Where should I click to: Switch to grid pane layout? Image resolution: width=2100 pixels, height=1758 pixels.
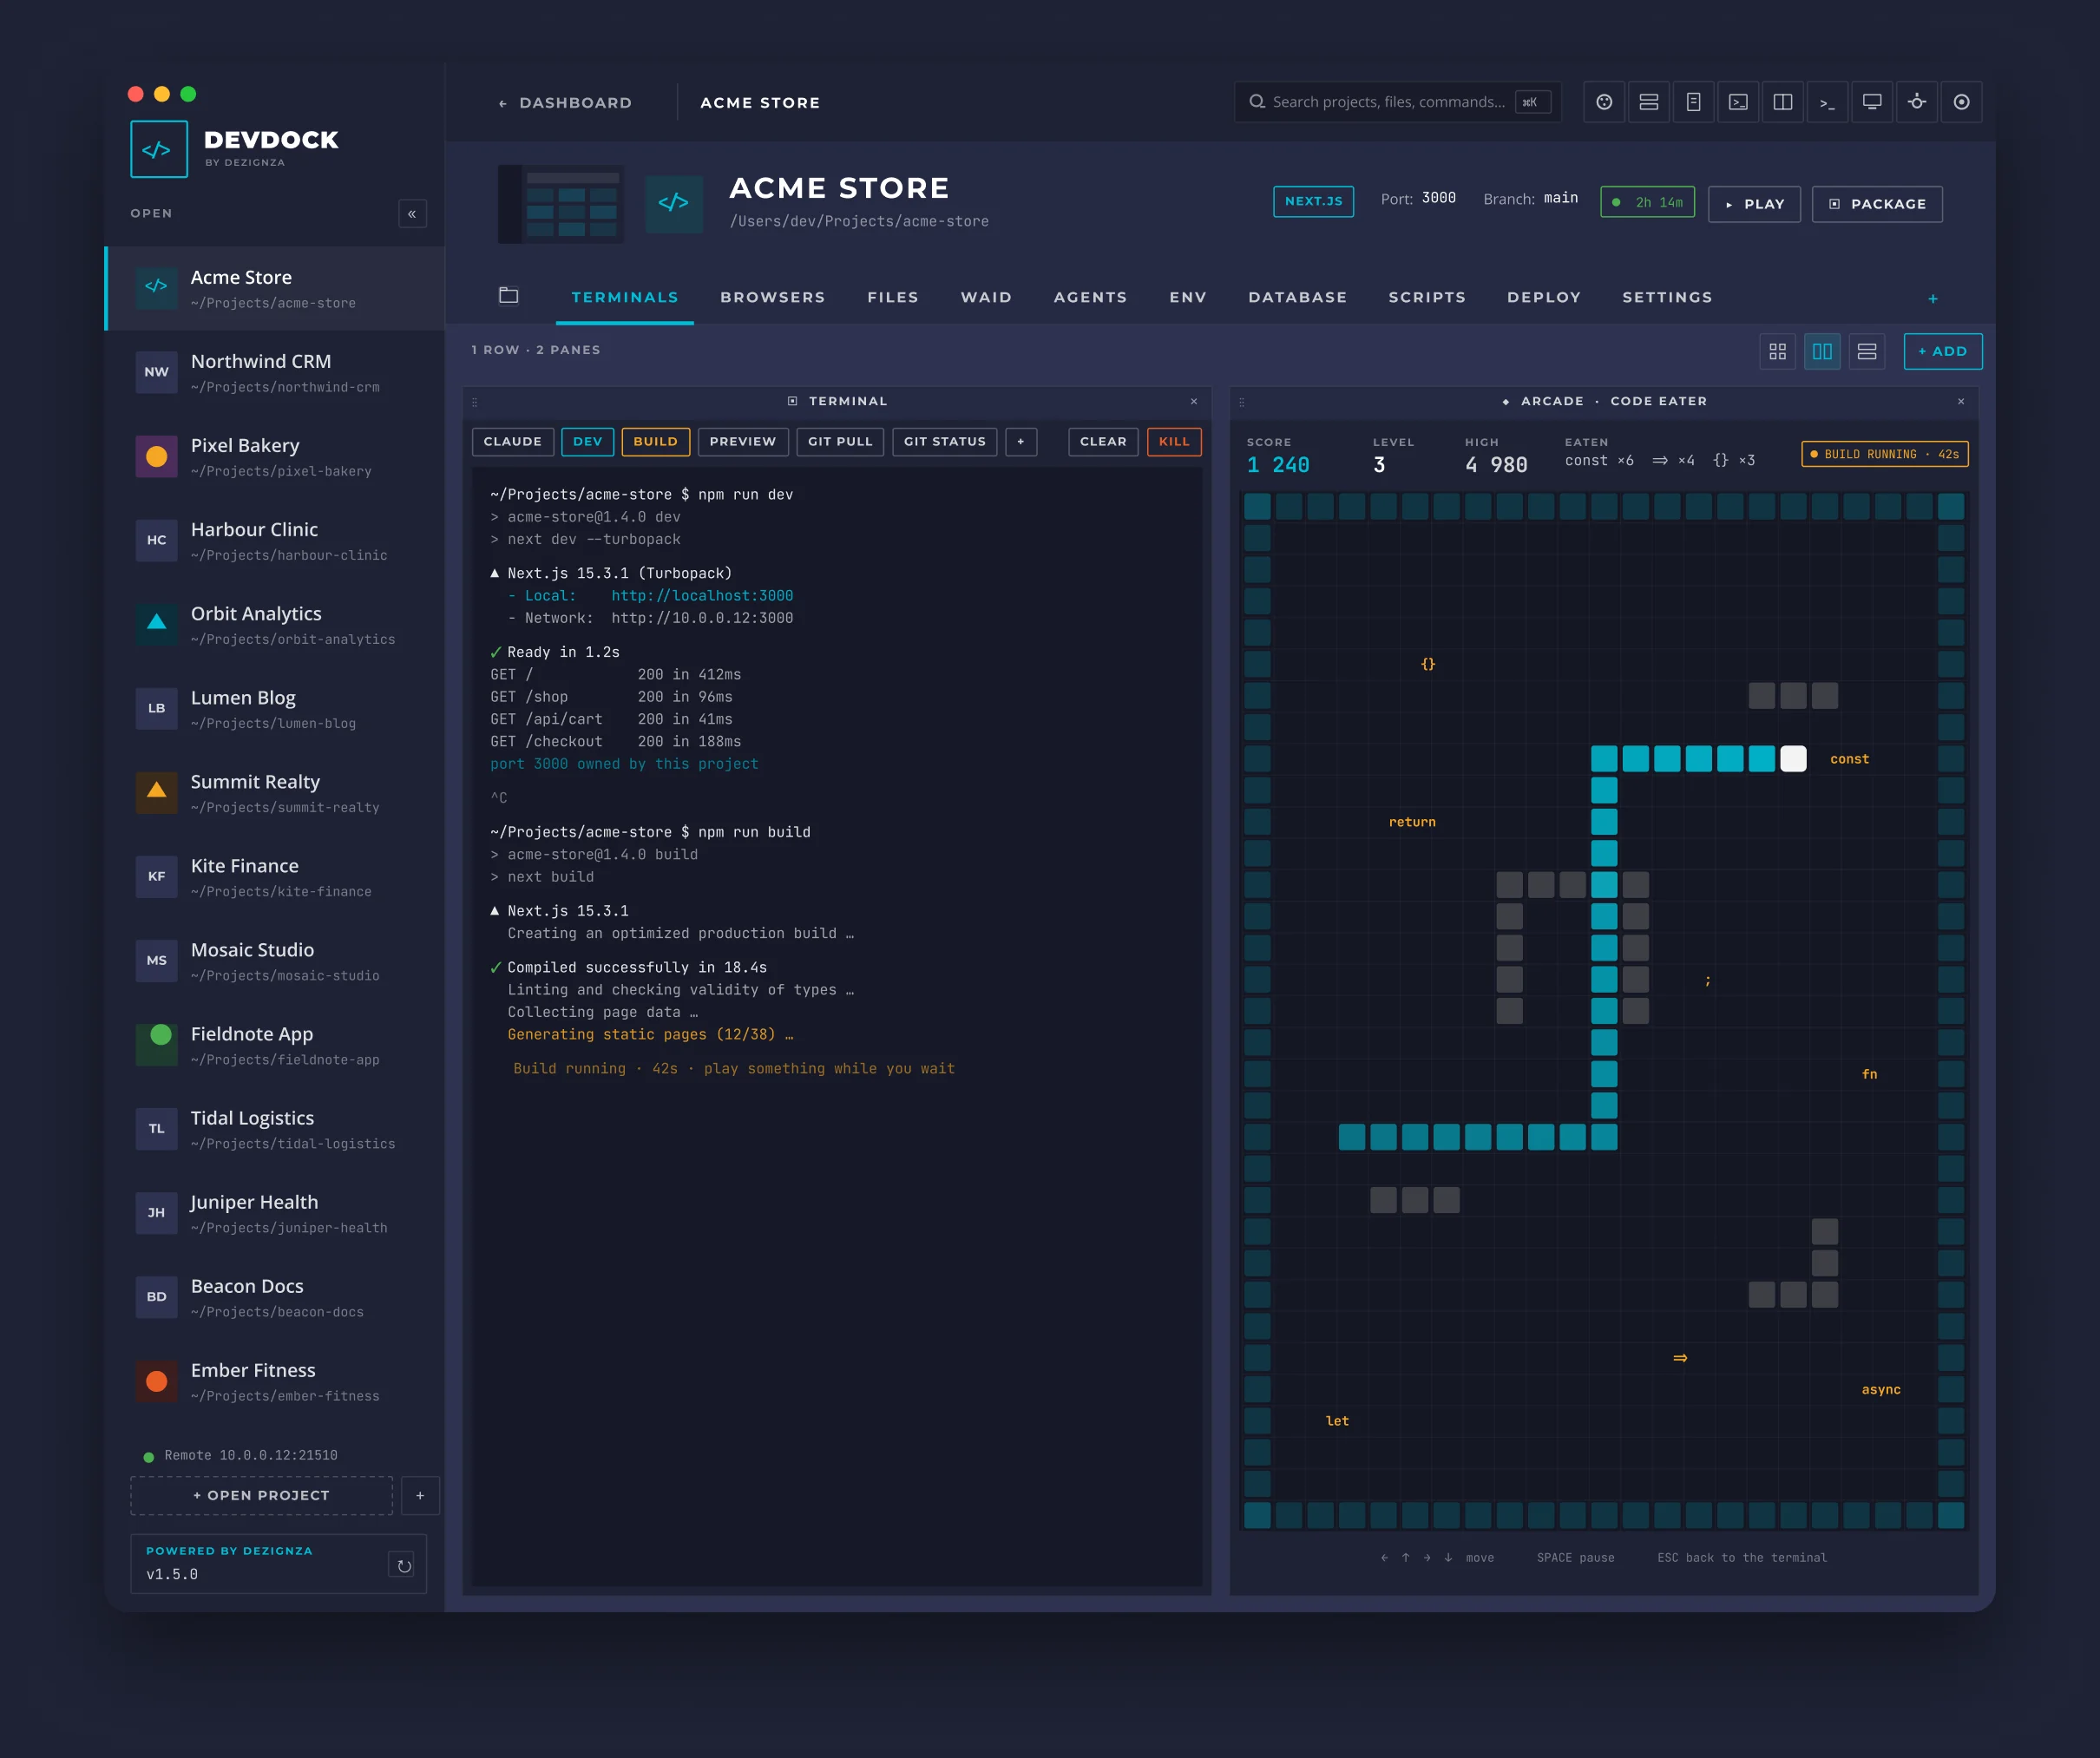1777,351
